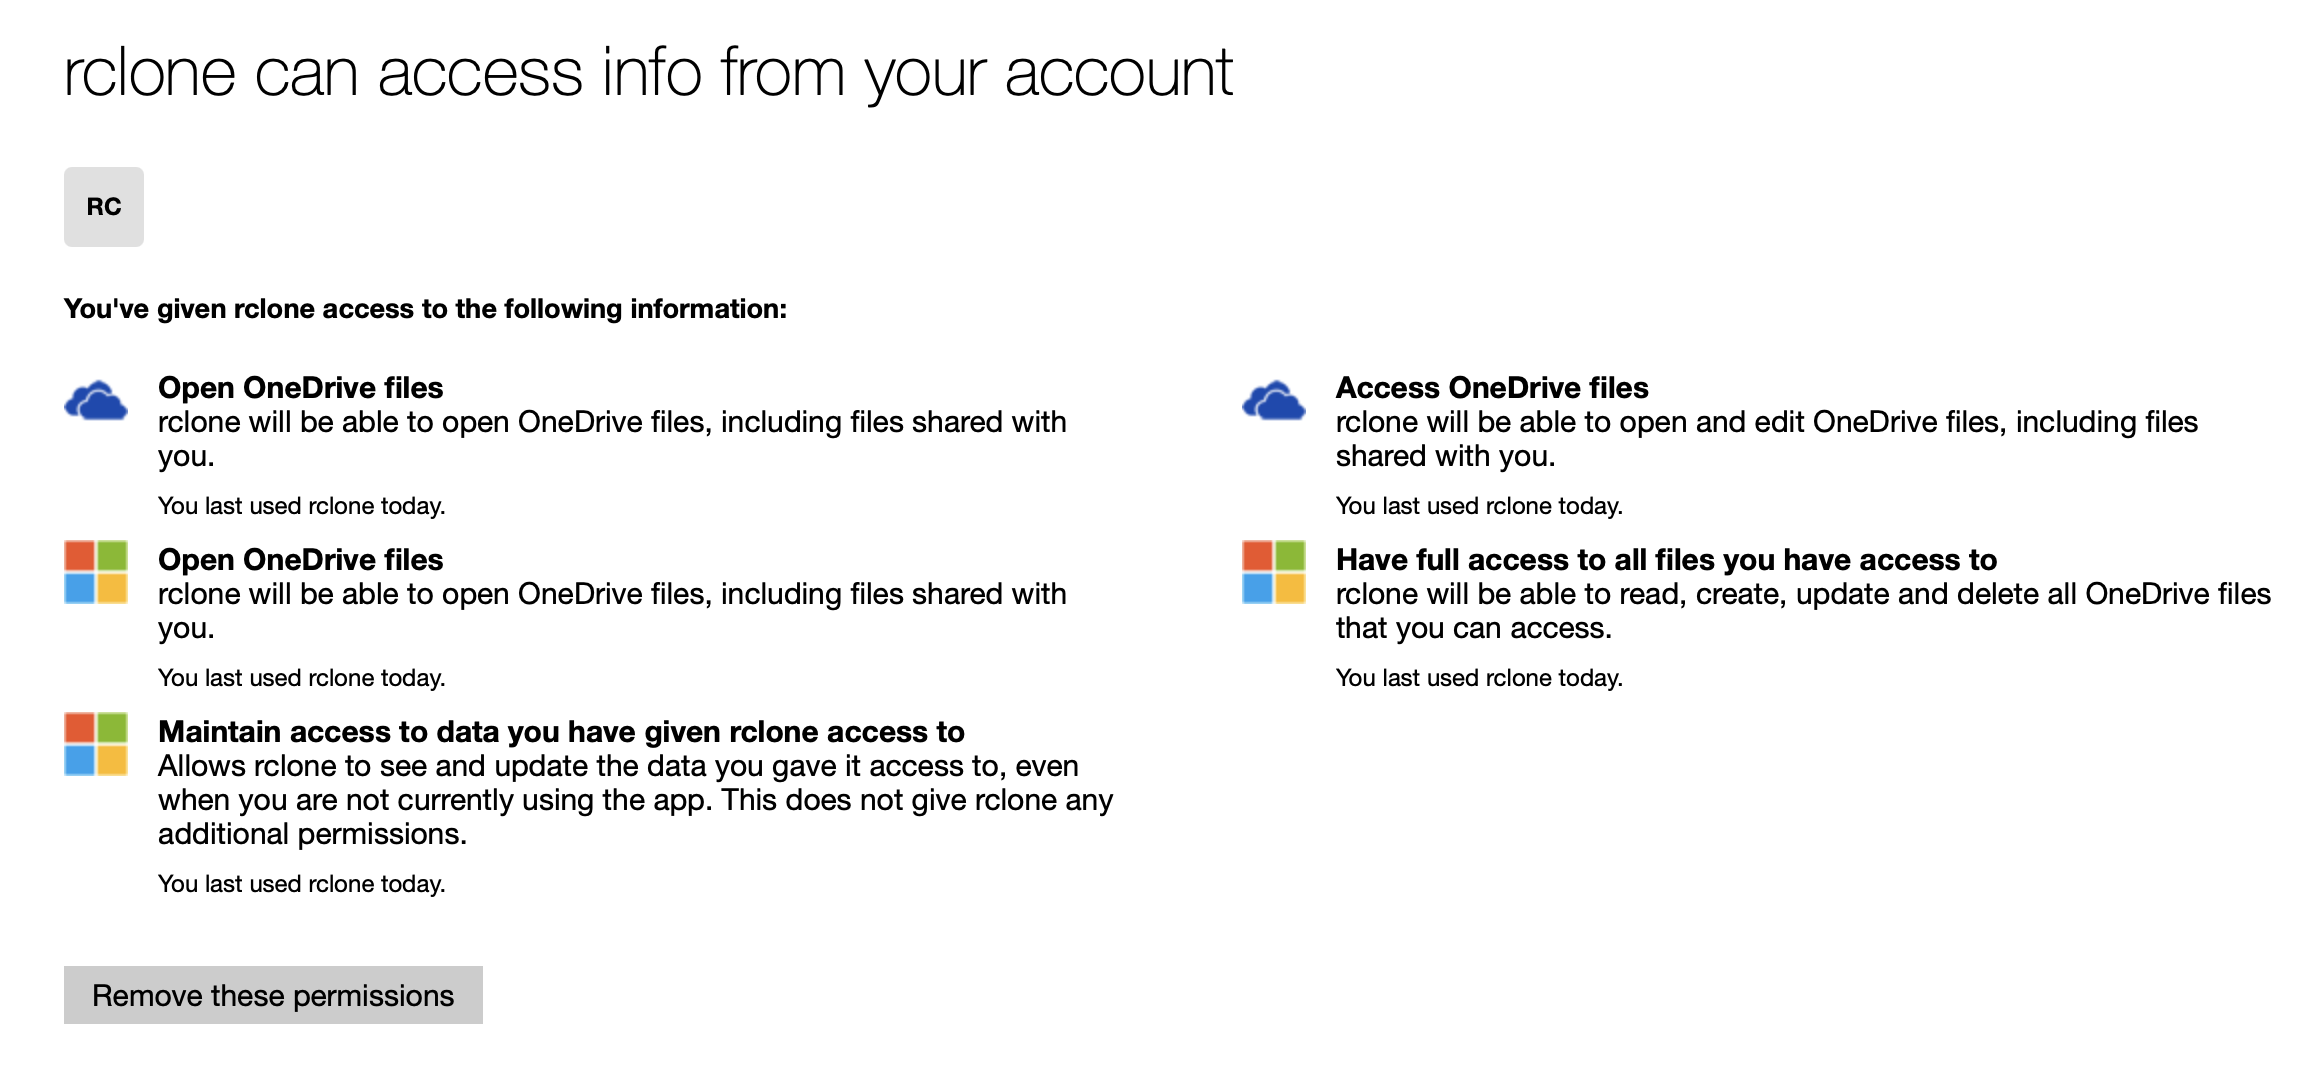The height and width of the screenshot is (1088, 2320).
Task: Click OneDrive cloud icon next to Access OneDrive files
Action: [x=1273, y=401]
